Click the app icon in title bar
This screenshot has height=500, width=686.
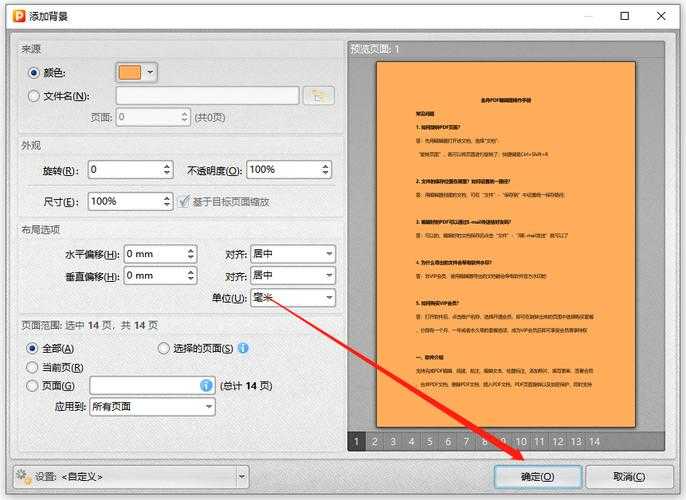[13, 16]
